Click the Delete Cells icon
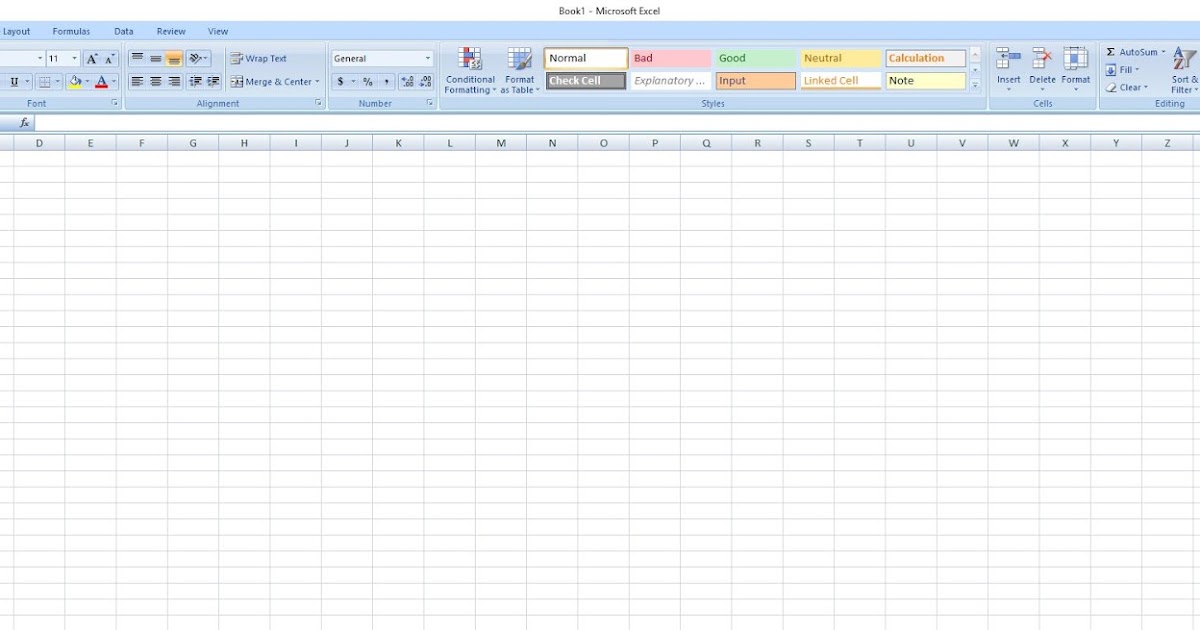This screenshot has width=1200, height=630. coord(1042,63)
